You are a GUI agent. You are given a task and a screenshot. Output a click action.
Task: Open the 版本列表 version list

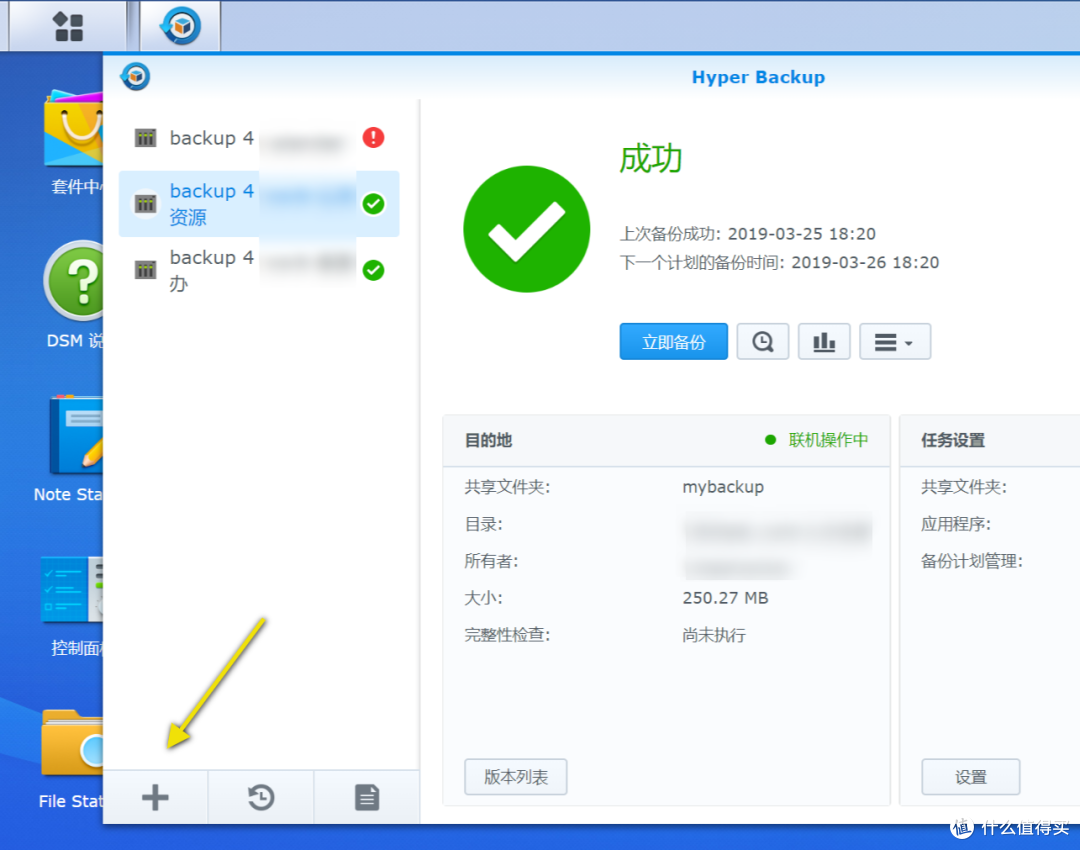516,777
